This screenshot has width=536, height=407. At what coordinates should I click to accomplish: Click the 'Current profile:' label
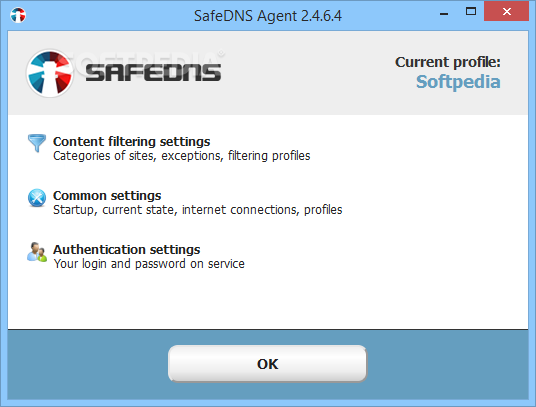(x=448, y=62)
